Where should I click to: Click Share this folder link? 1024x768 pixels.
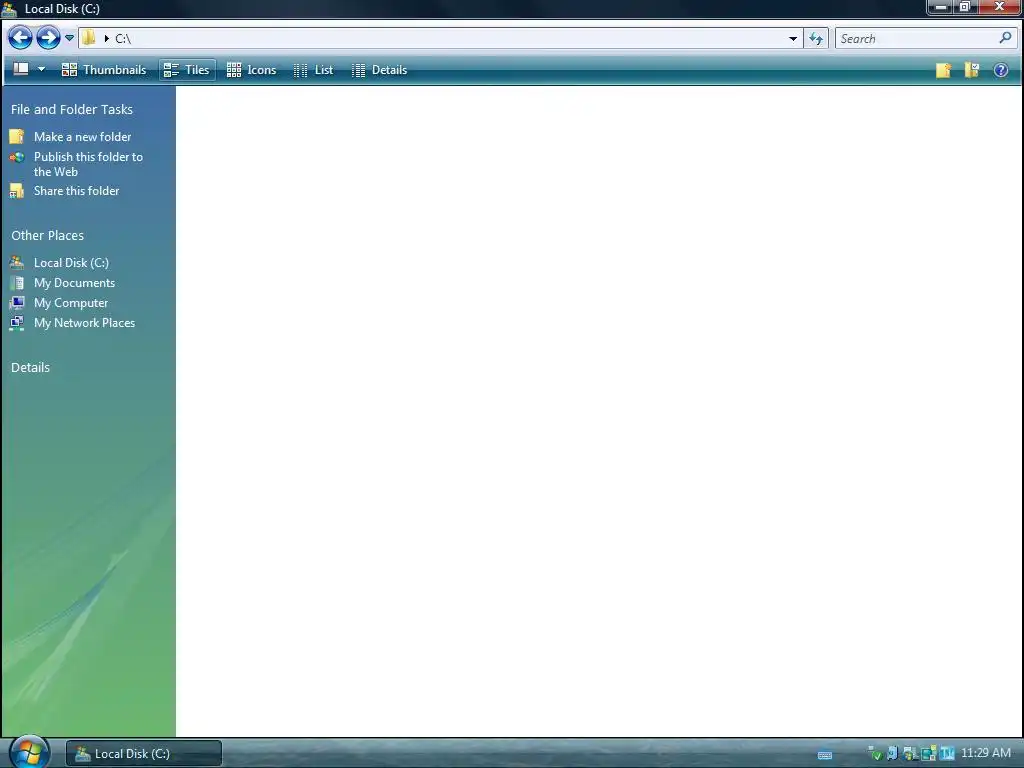pos(76,191)
